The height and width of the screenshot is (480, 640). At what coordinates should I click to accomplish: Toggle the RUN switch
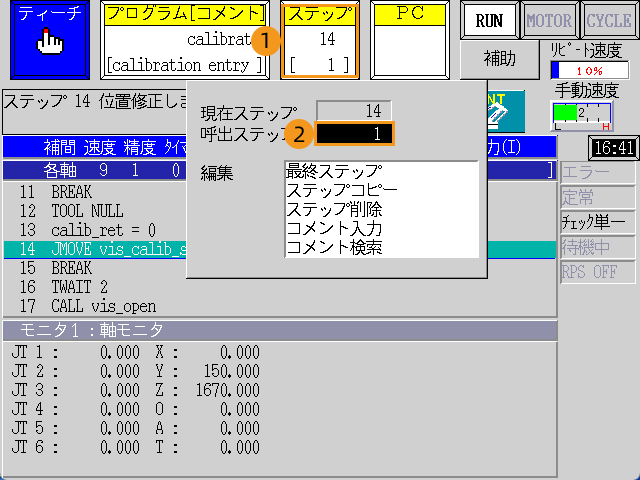pos(489,20)
